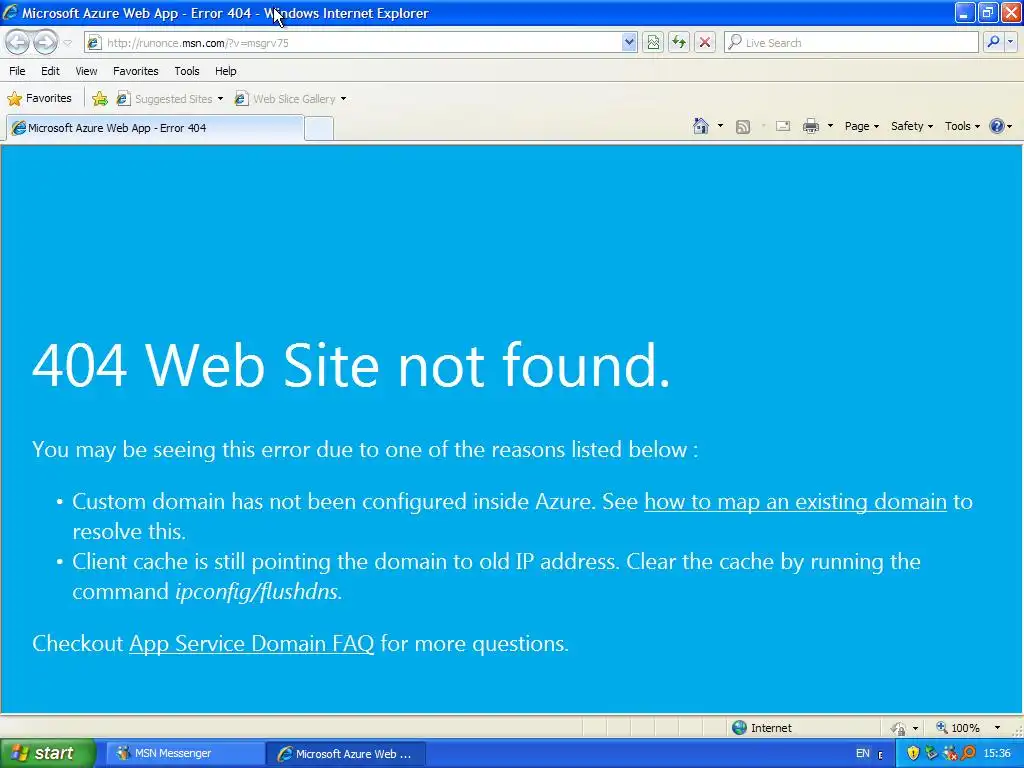
Task: Click the ipconfig/flushdns italic text
Action: point(257,592)
